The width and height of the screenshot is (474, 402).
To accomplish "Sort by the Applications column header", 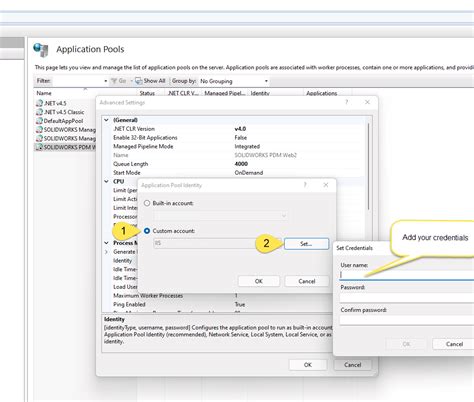I will (322, 93).
